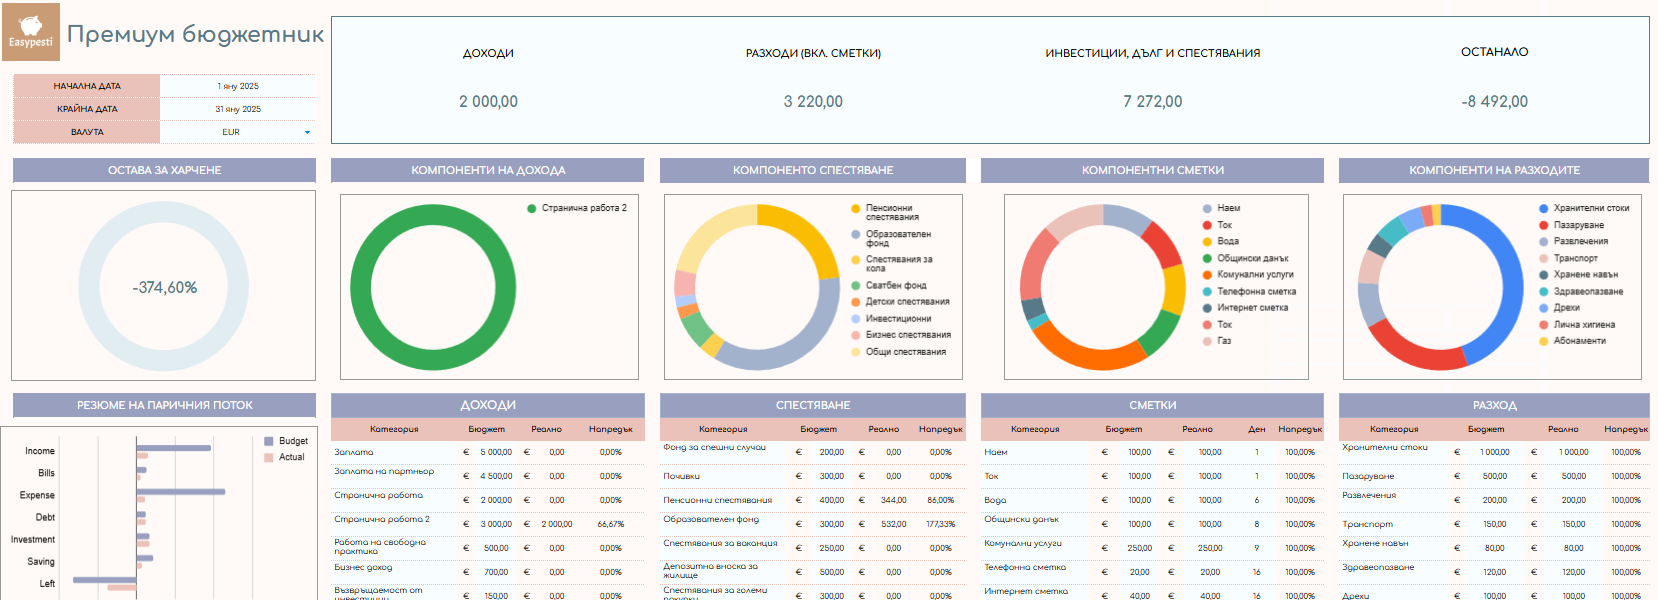Click the Easypesti piggy bank logo
The width and height of the screenshot is (1658, 600).
coord(31,31)
